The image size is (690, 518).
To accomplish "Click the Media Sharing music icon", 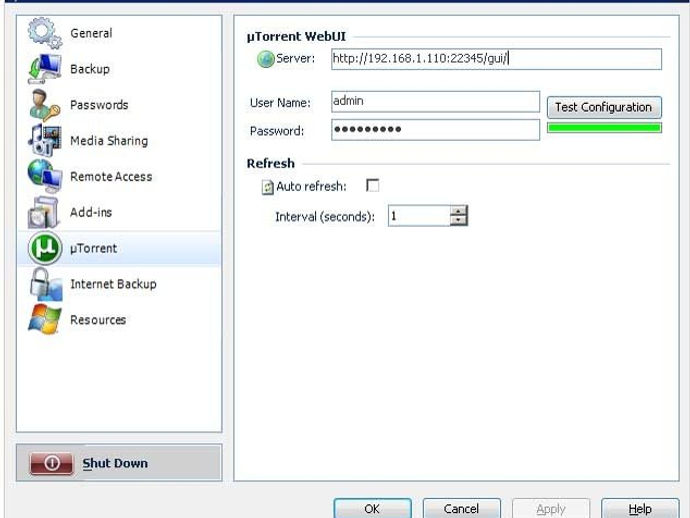I will 45,140.
